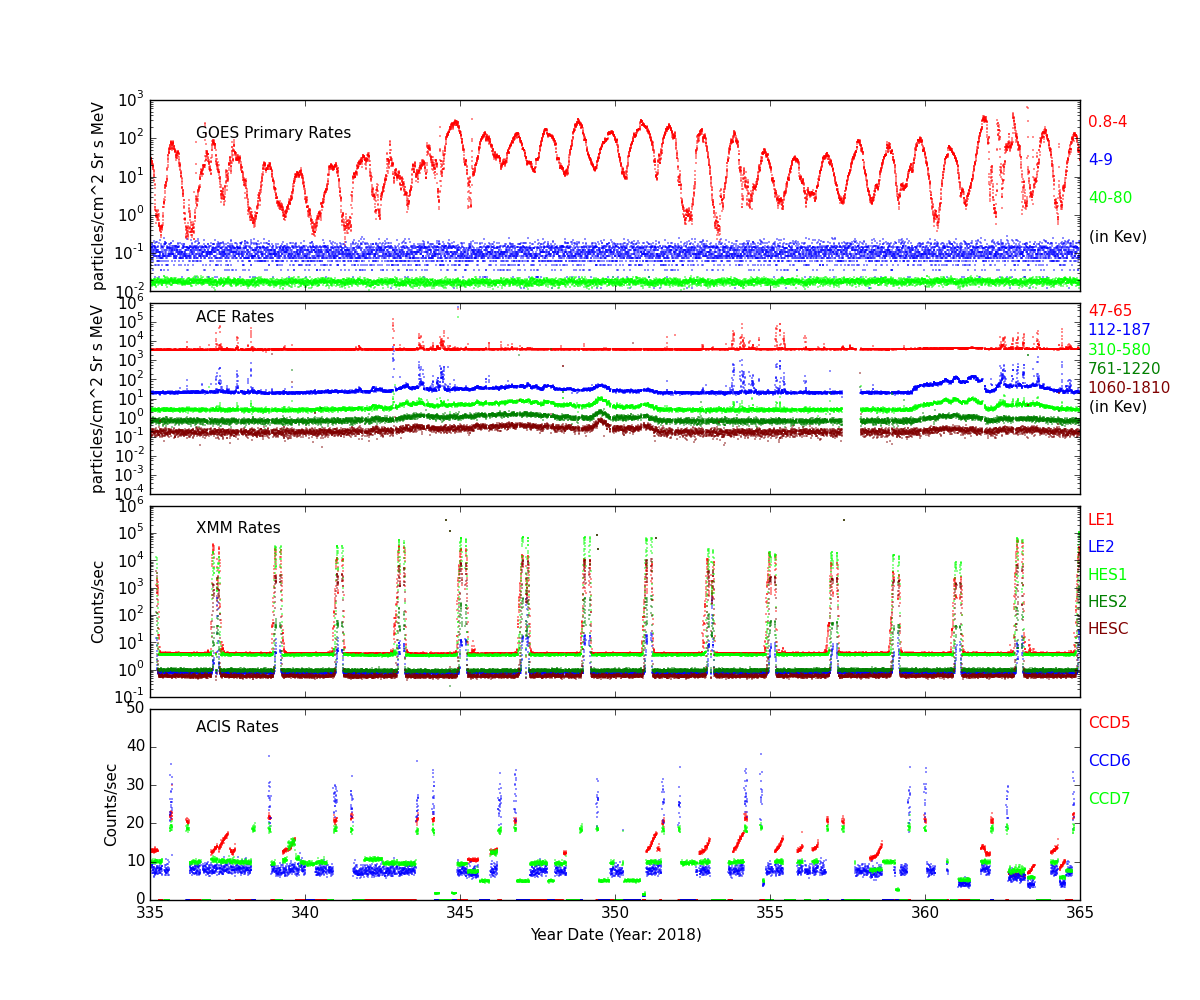Select the LE1 legend label
The height and width of the screenshot is (1000, 1200).
1101,520
